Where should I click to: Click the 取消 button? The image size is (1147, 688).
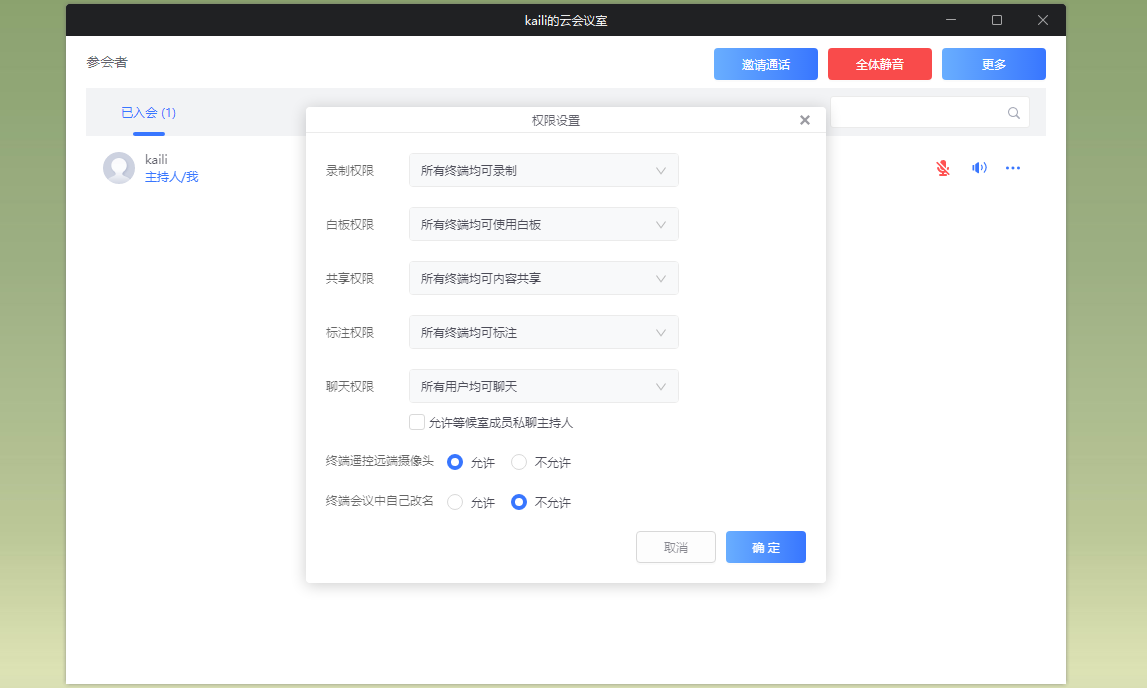(x=675, y=547)
